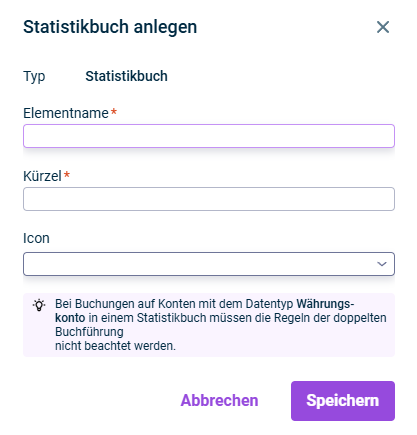Click the lightbulb hint icon
The width and height of the screenshot is (417, 435).
click(x=39, y=305)
